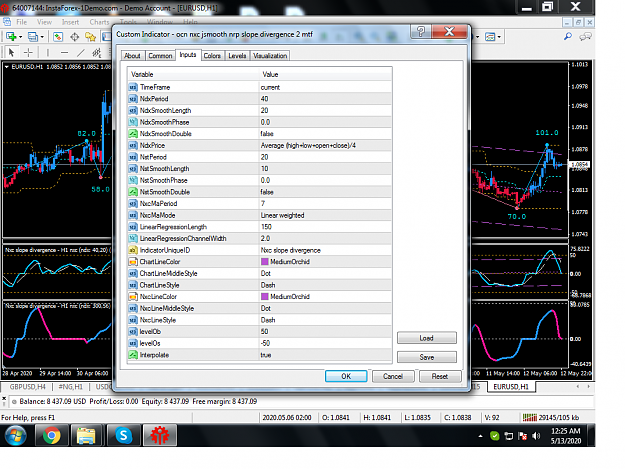Select the cursor arrow tool
The image size is (625, 469).
[12, 52]
